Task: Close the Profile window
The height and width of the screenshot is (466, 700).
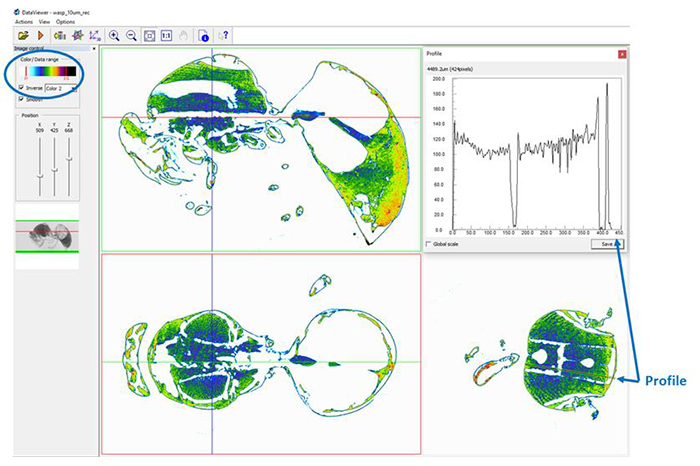Action: 622,53
